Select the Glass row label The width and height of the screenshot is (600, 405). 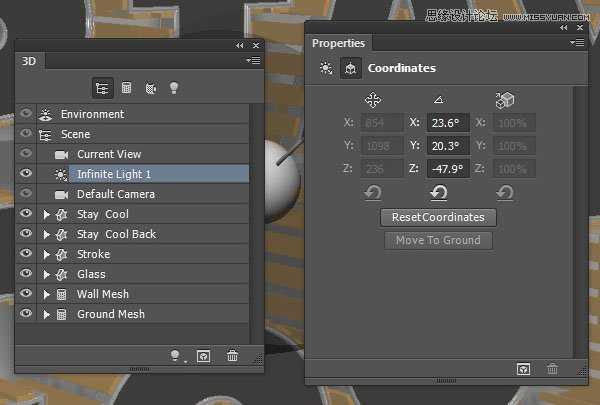(91, 274)
